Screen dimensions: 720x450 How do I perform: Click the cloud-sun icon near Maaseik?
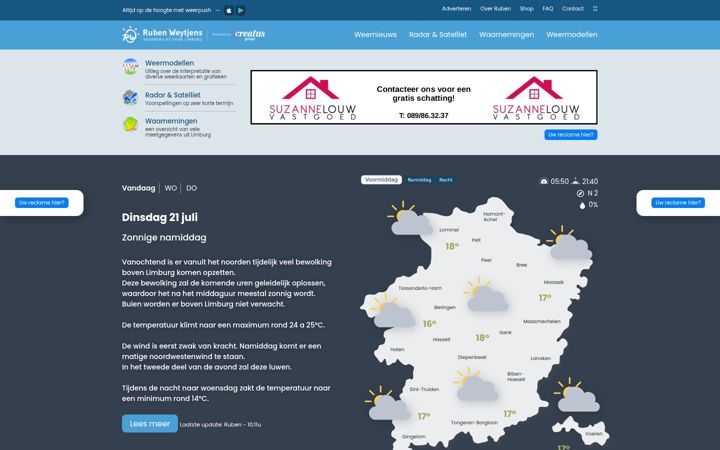(x=568, y=242)
